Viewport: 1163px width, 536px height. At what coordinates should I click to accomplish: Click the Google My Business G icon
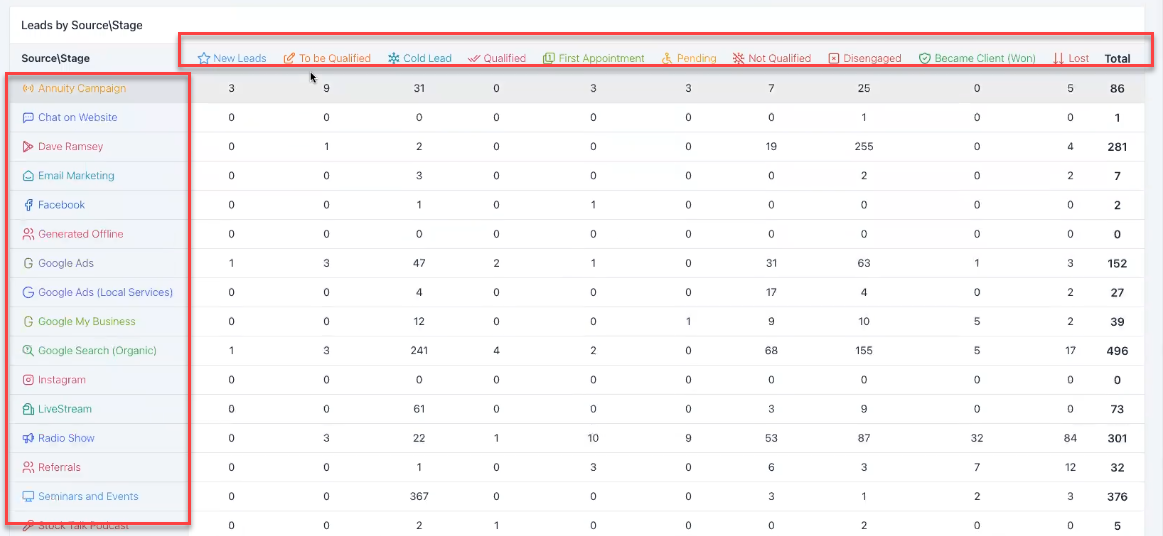(28, 322)
